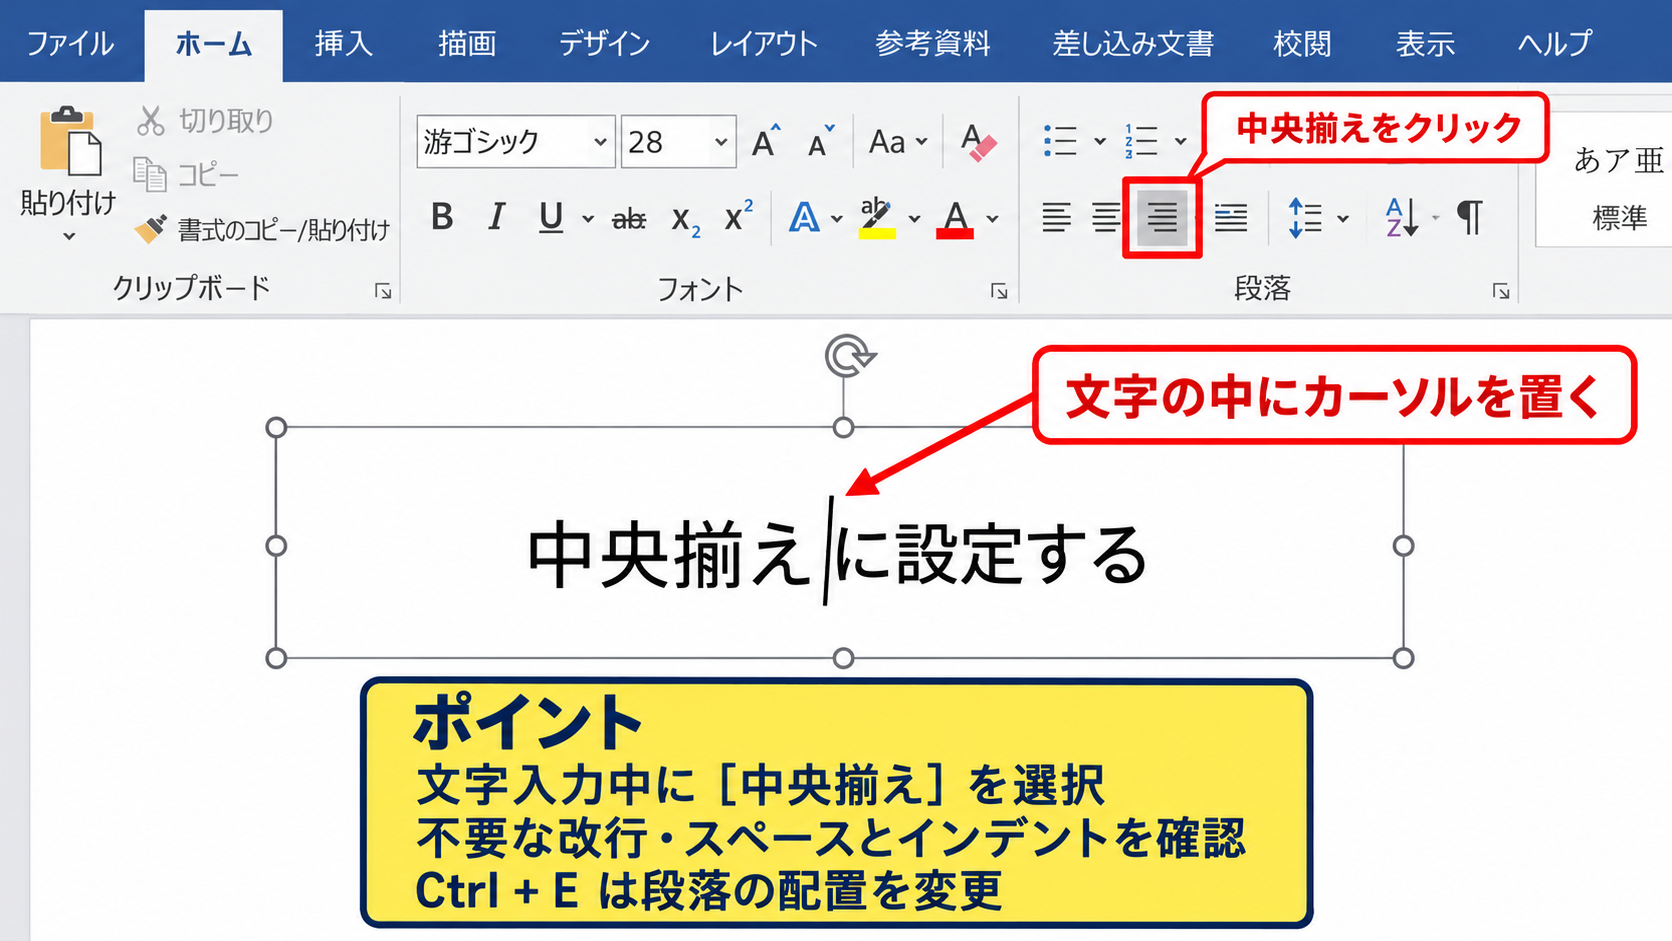Toggle Strikethrough formatting

[x=629, y=218]
